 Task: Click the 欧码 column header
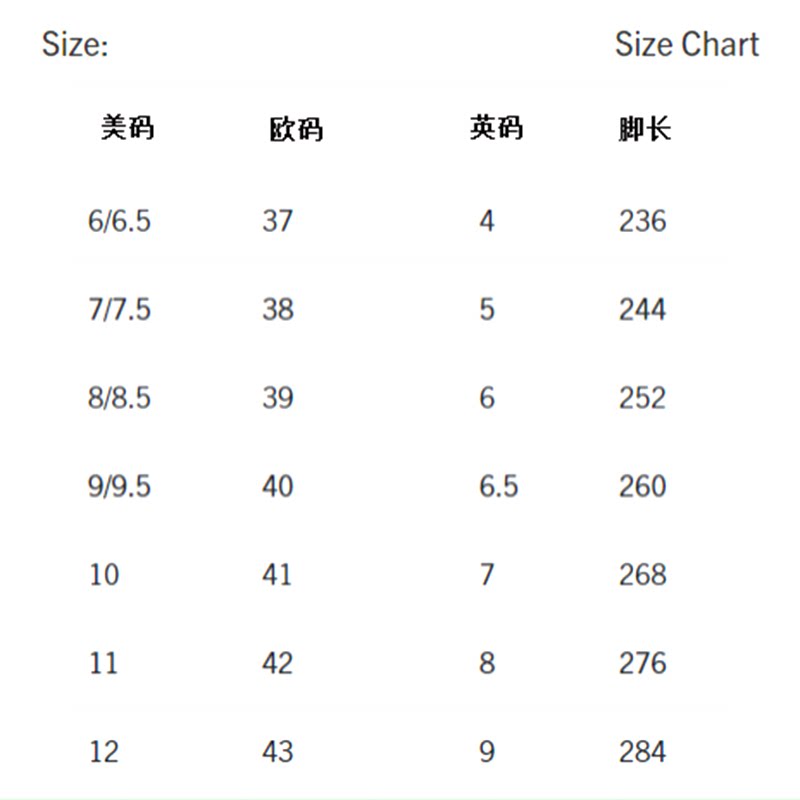click(x=296, y=130)
